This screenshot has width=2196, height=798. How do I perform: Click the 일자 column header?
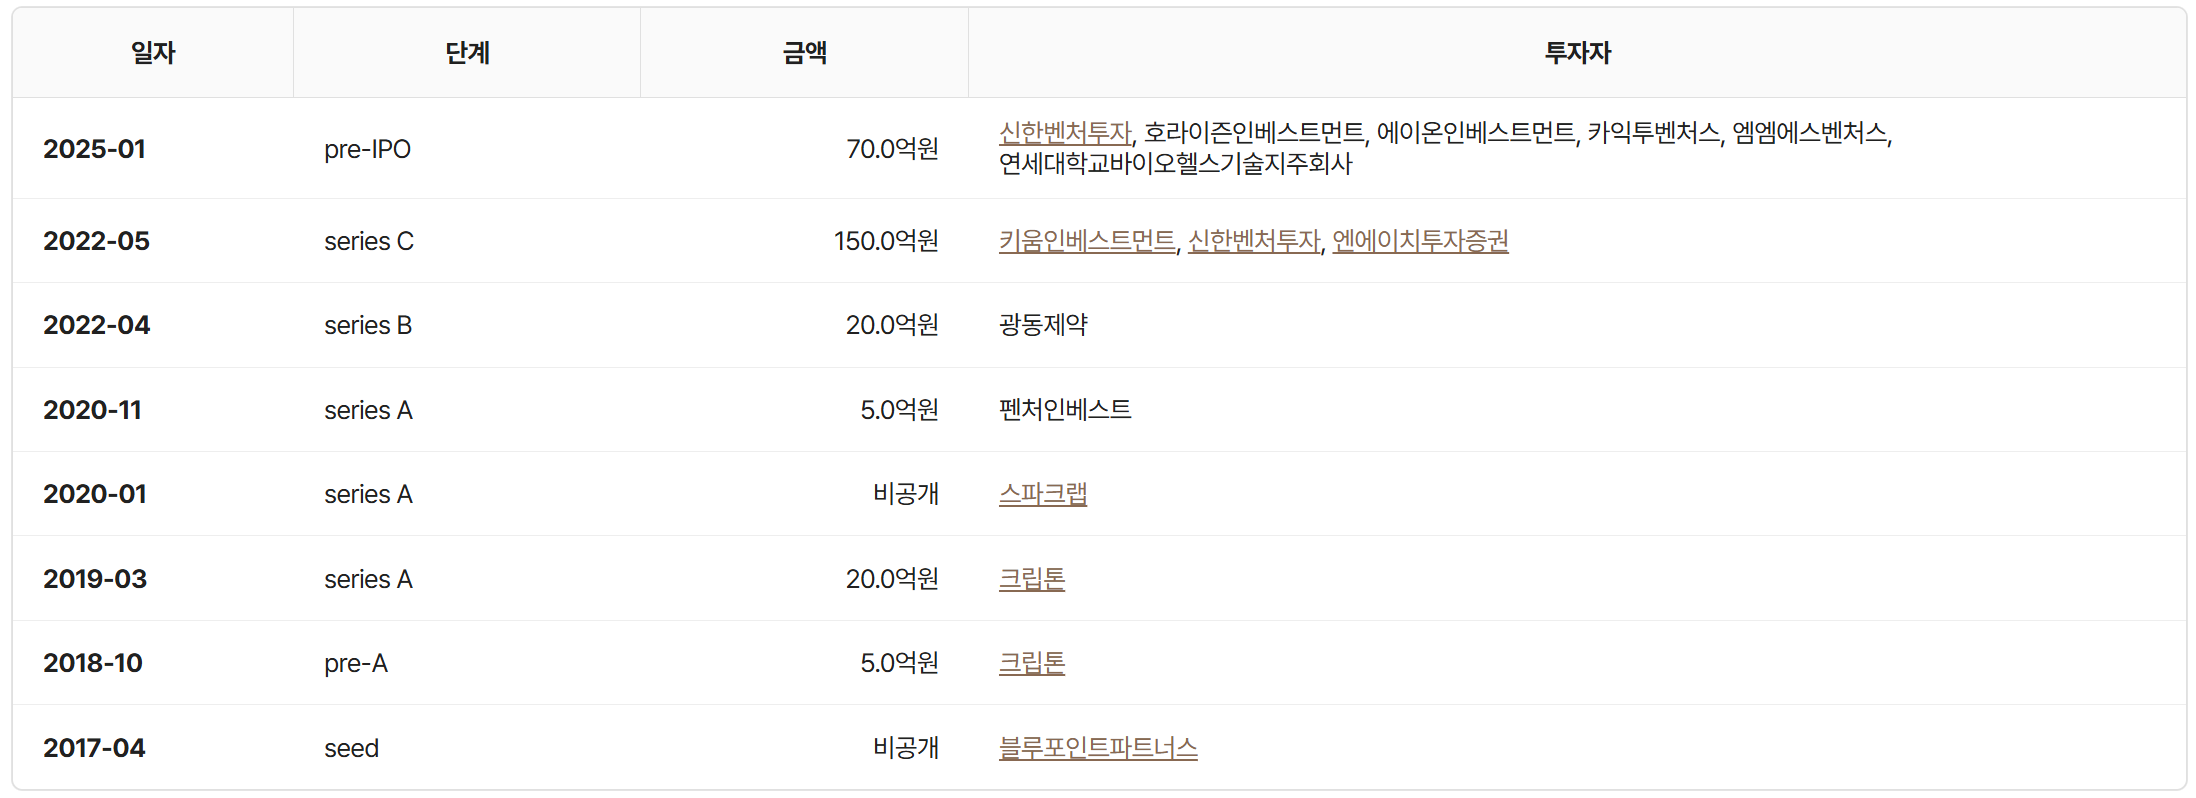coord(153,53)
